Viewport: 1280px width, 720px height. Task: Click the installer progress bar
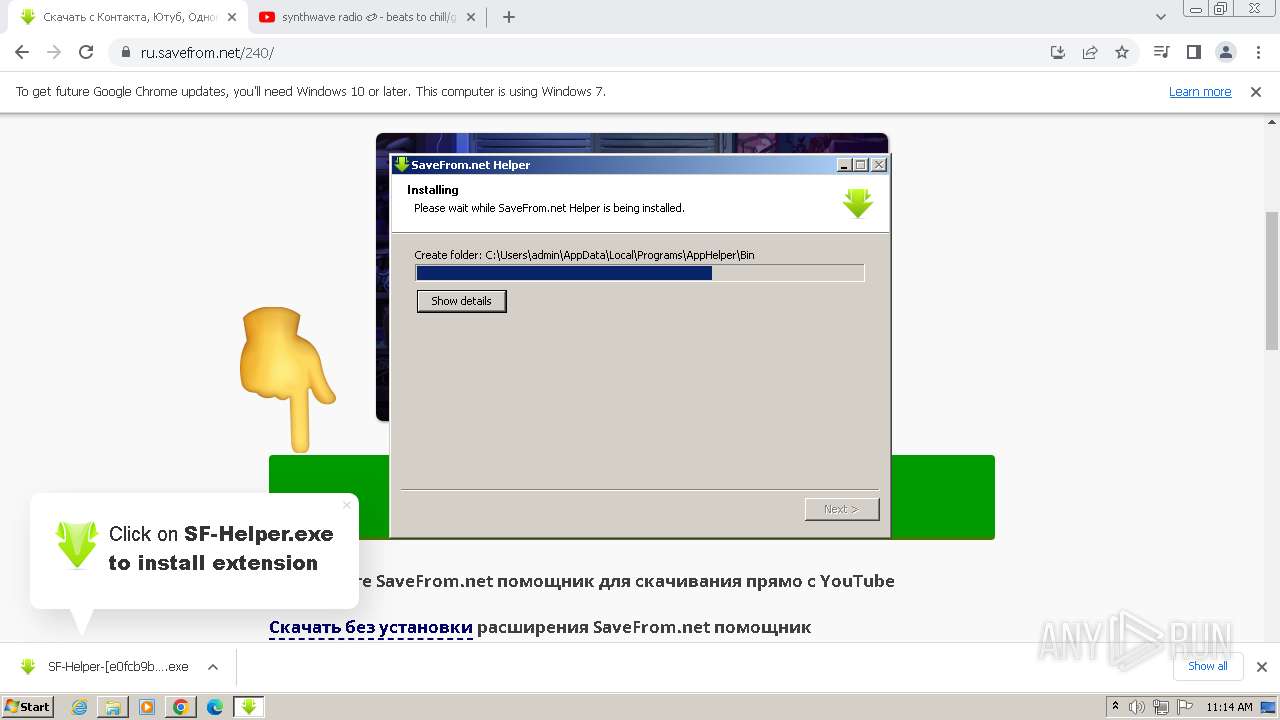click(640, 273)
